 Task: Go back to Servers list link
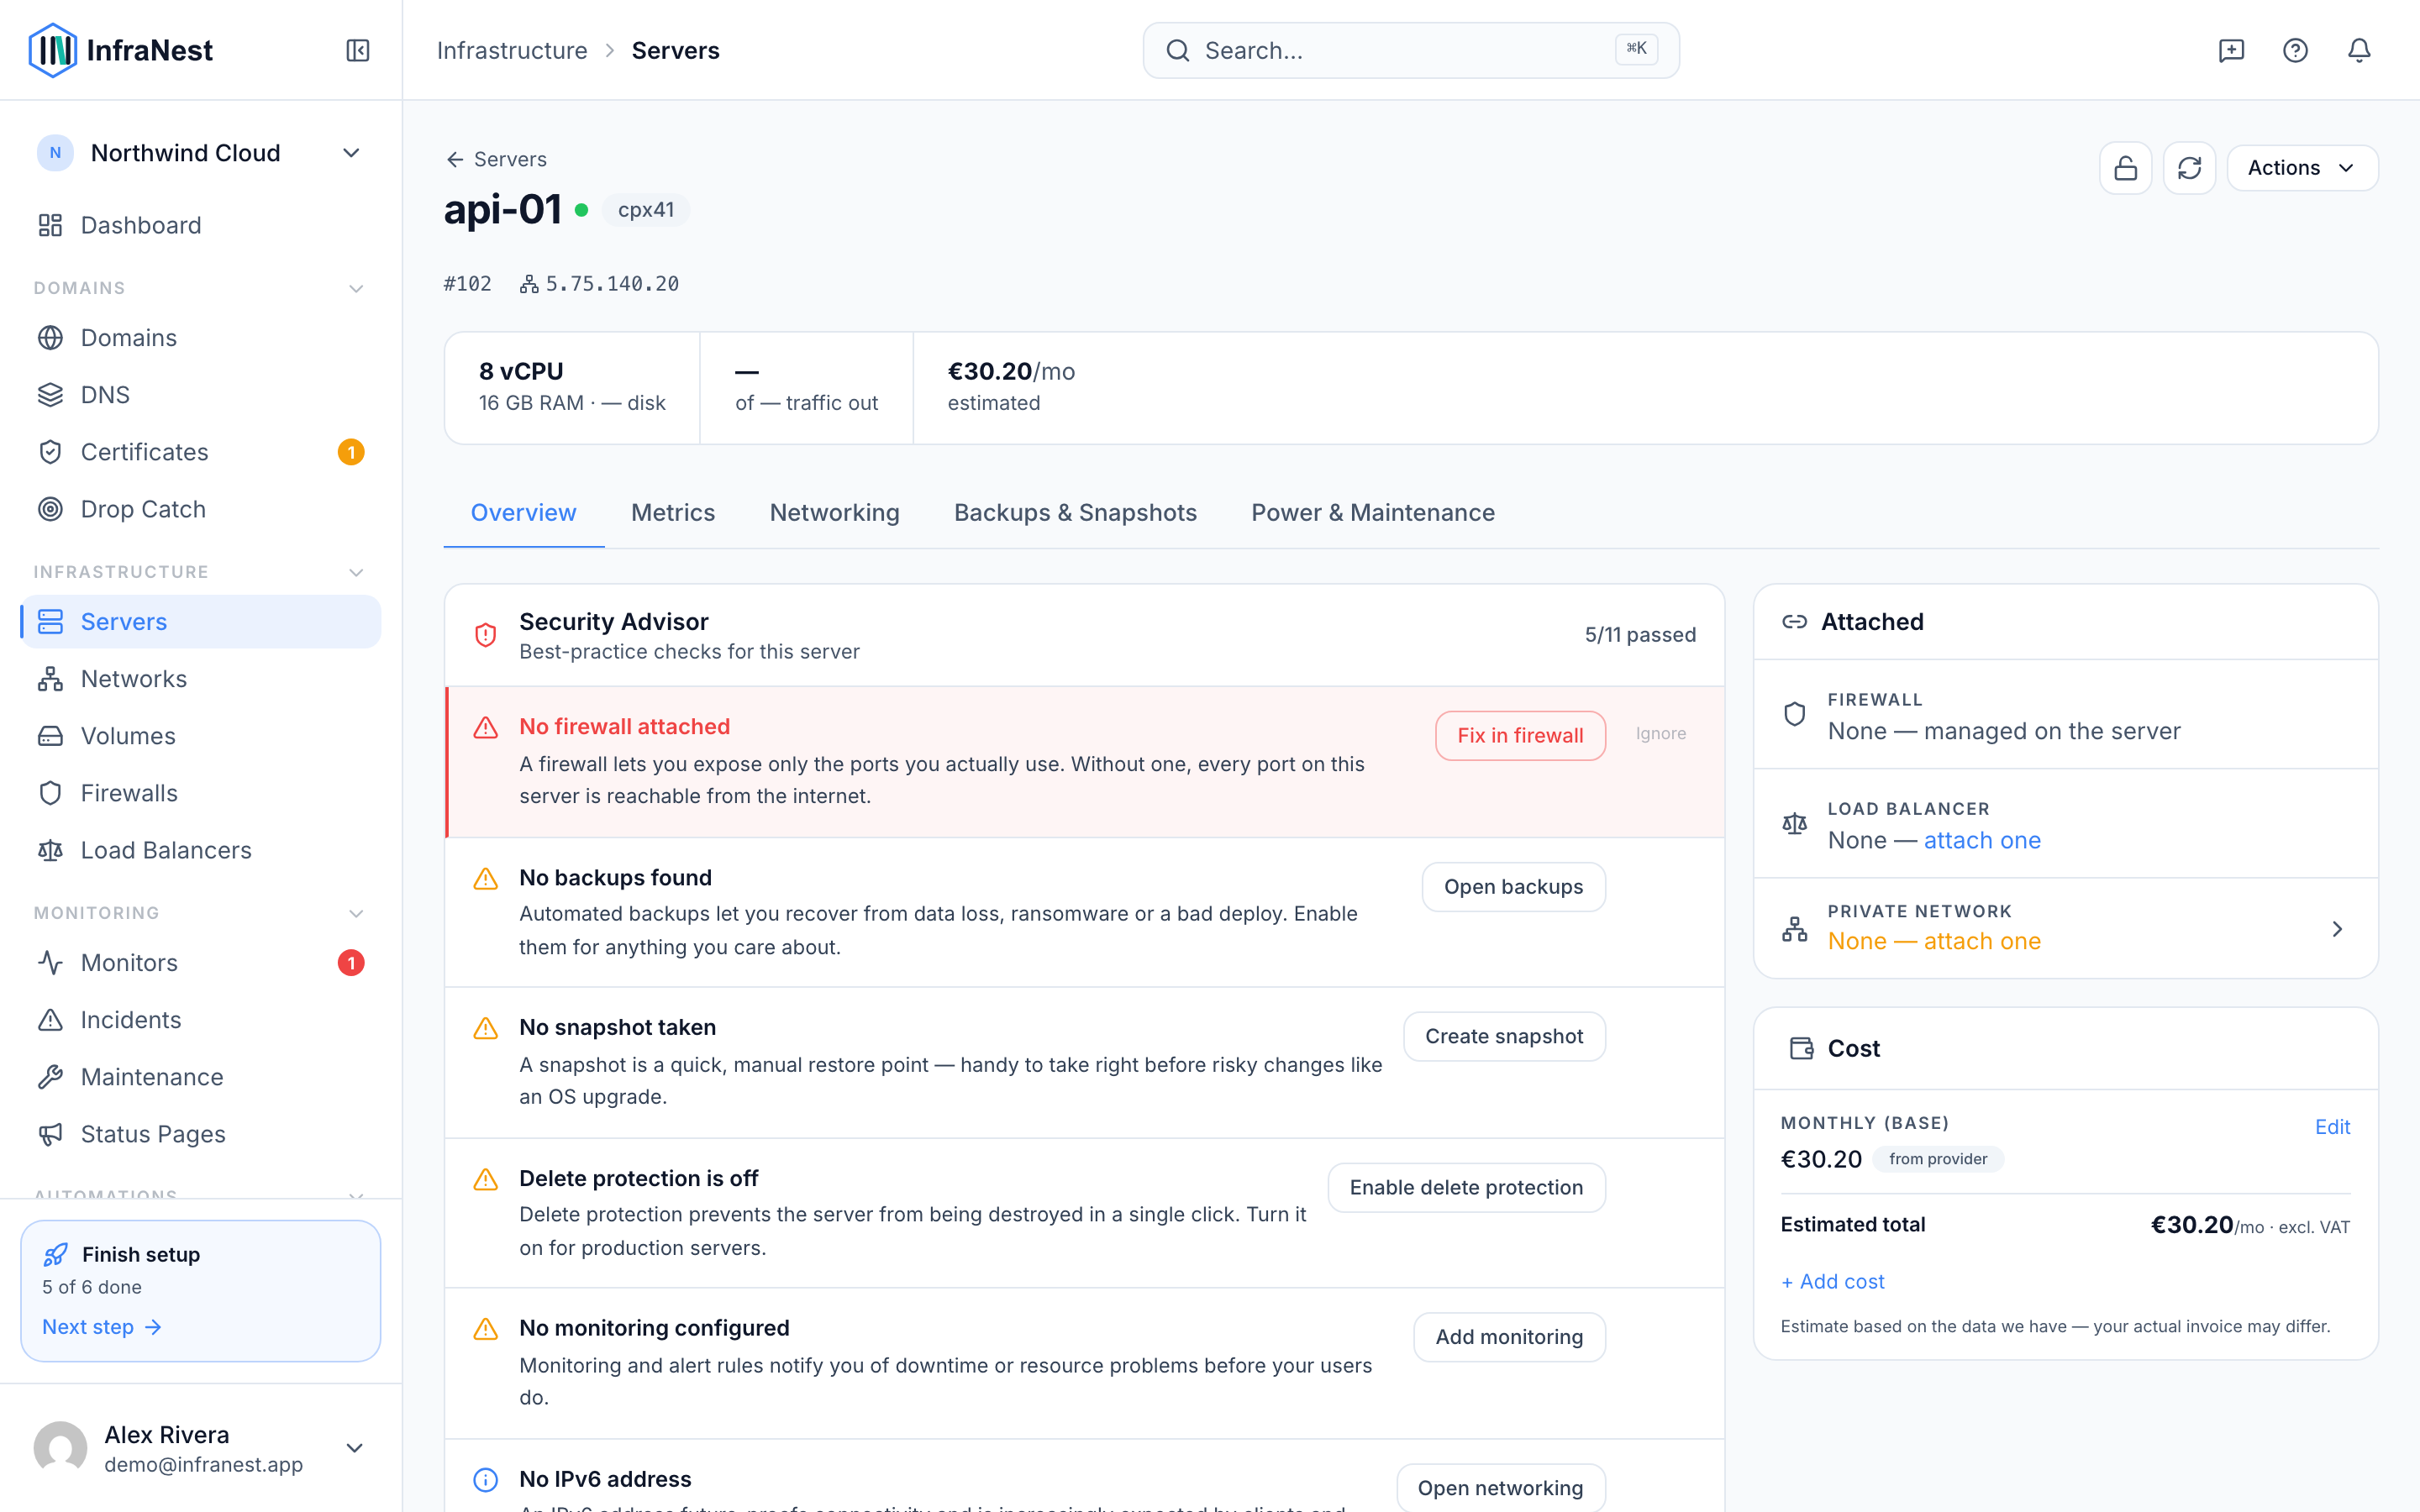pyautogui.click(x=496, y=159)
